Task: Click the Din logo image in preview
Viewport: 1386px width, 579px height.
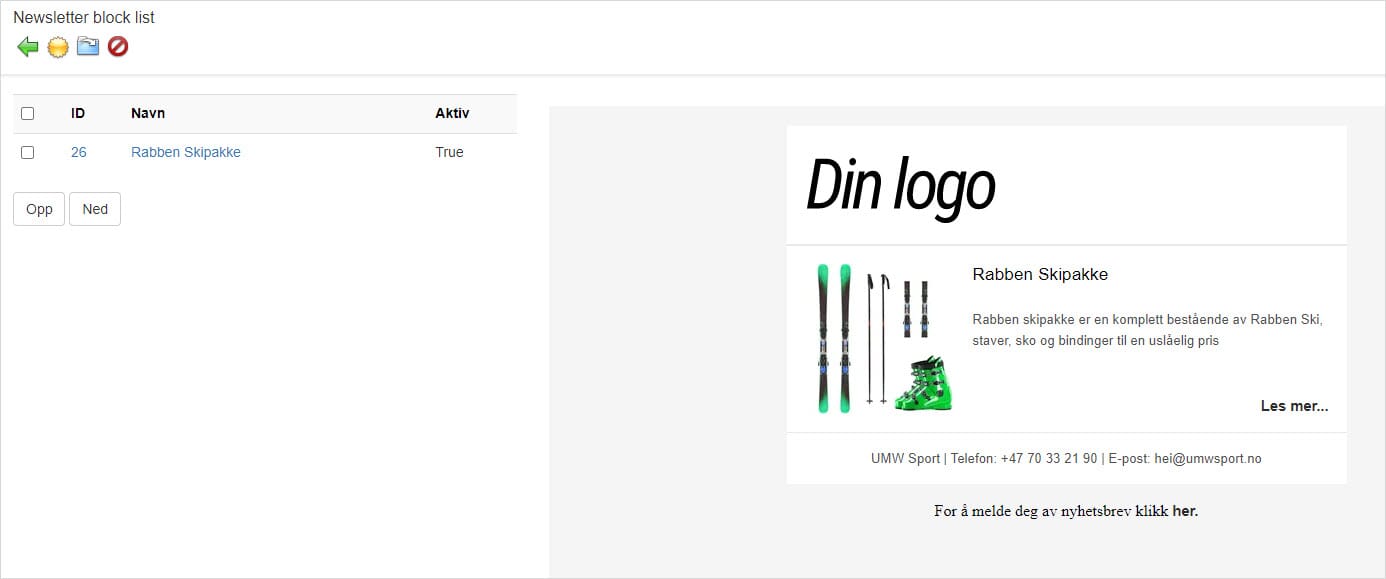Action: click(900, 186)
